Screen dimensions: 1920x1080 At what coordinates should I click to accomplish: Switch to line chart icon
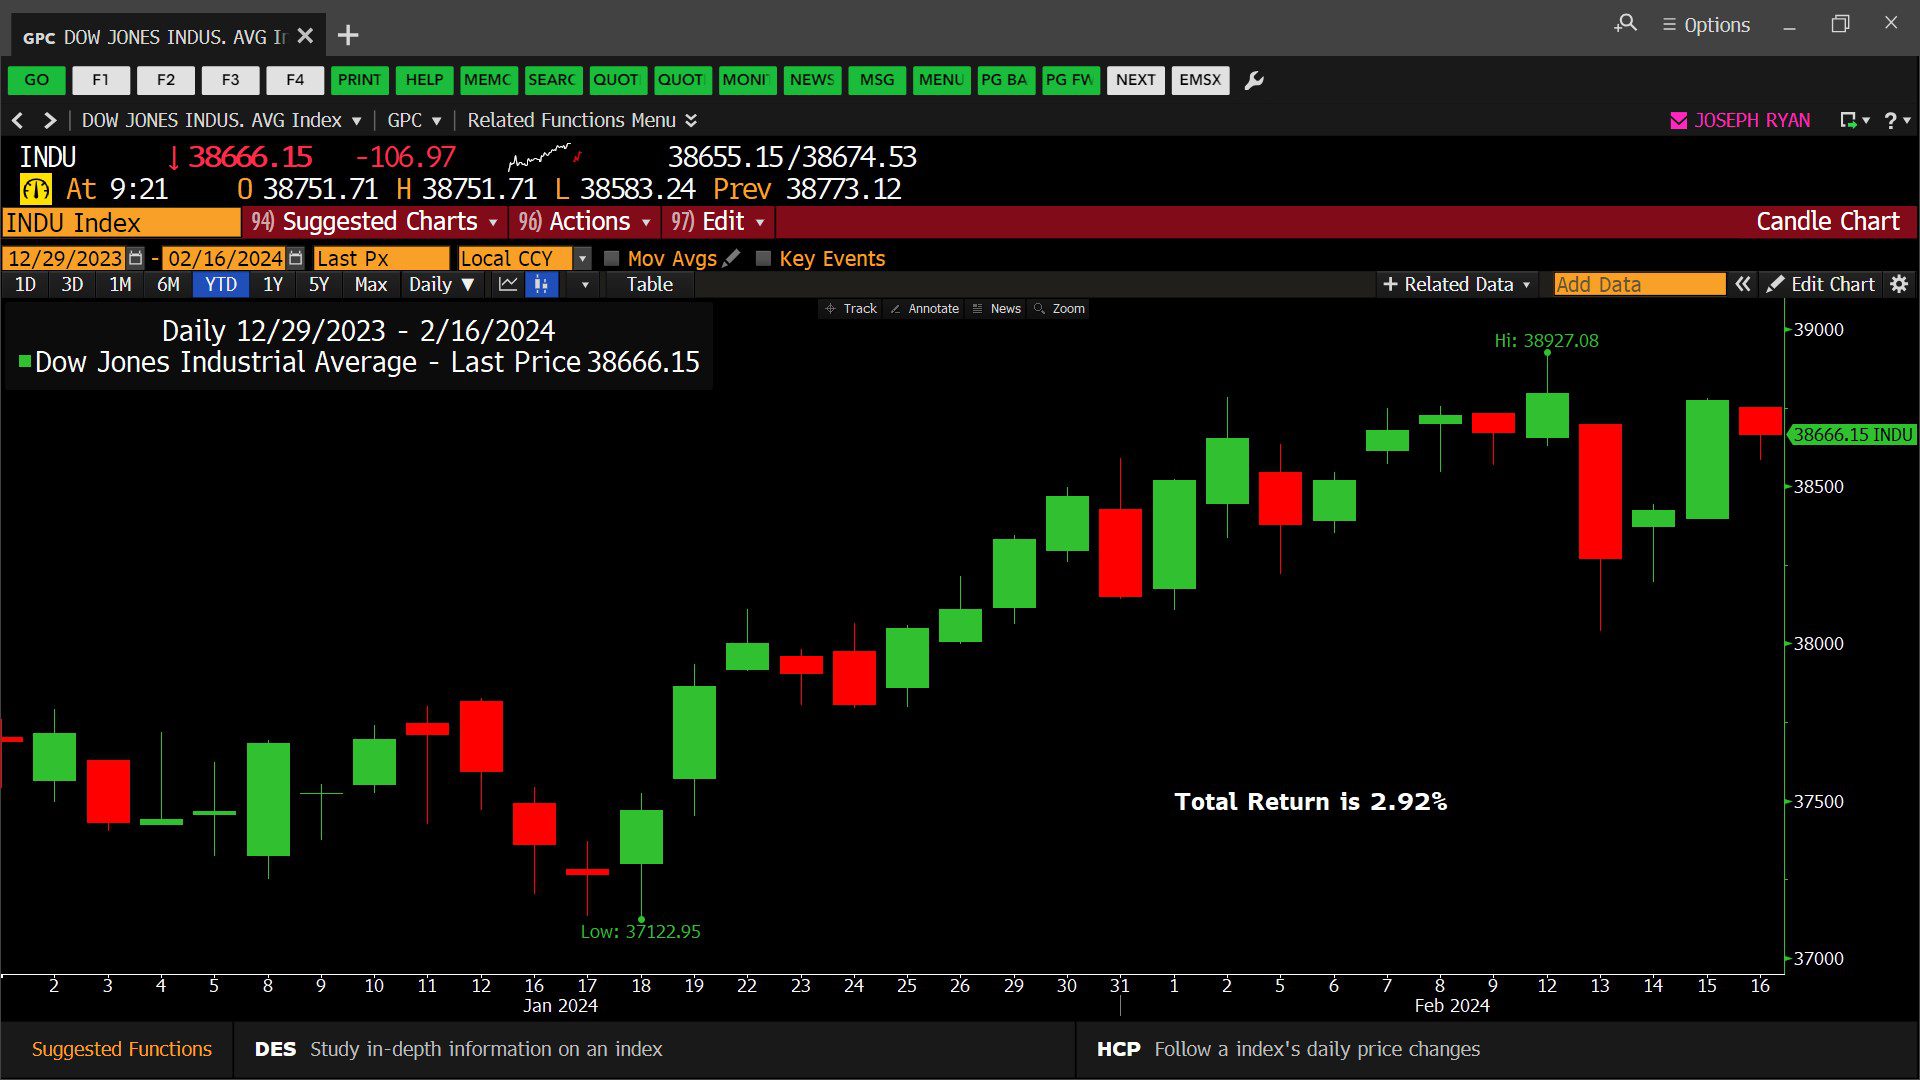click(x=508, y=284)
